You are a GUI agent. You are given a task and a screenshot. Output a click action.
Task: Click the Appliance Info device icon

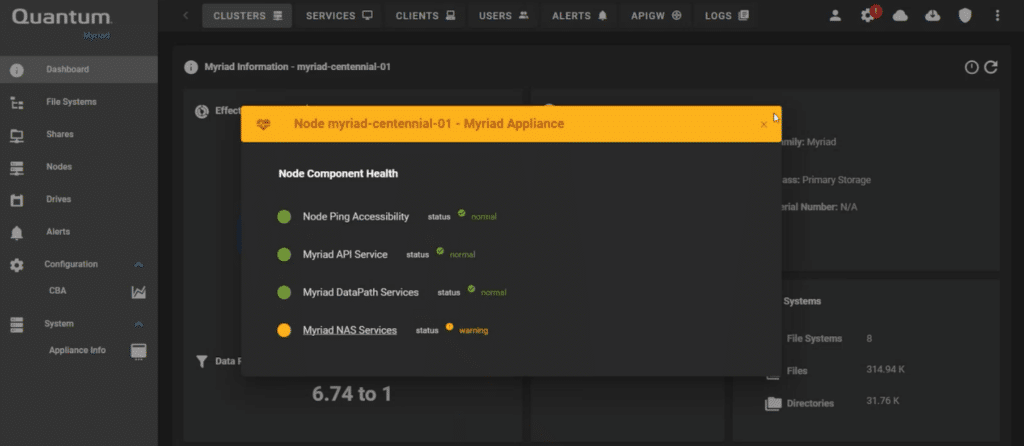tap(138, 351)
